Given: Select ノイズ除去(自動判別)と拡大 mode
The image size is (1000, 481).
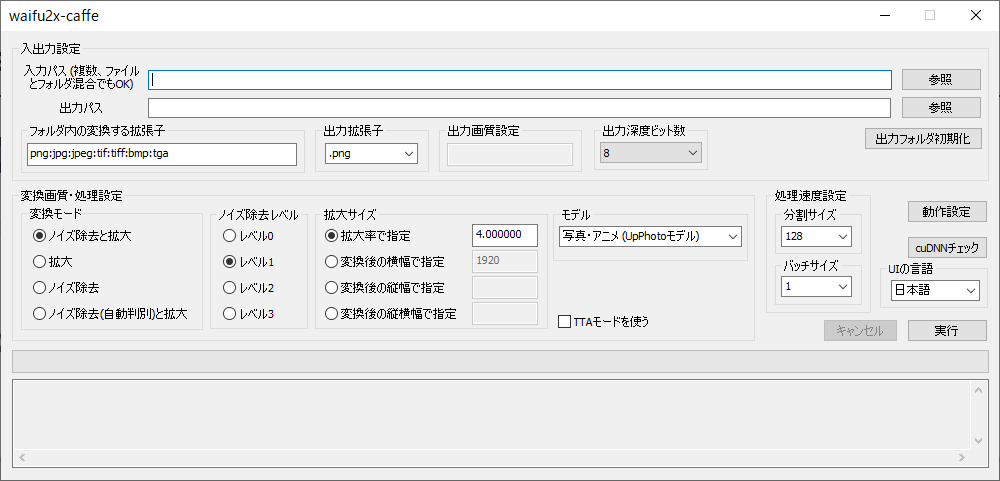Looking at the screenshot, I should tap(110, 314).
